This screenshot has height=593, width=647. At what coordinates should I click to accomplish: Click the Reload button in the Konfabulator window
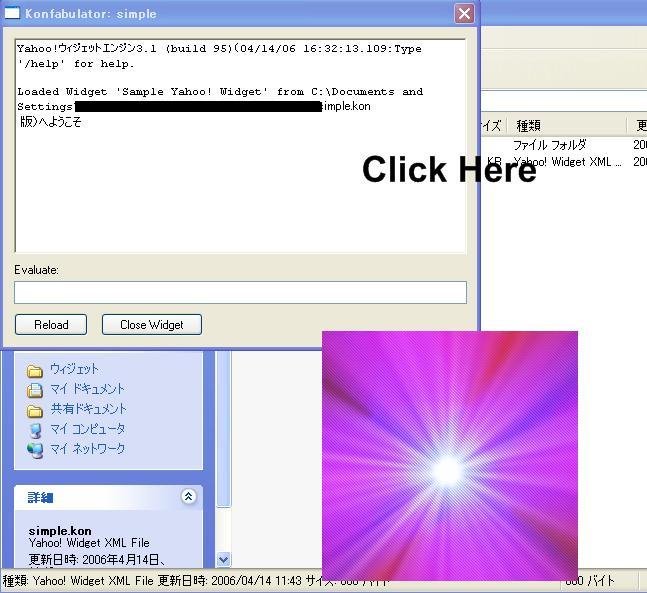[51, 324]
